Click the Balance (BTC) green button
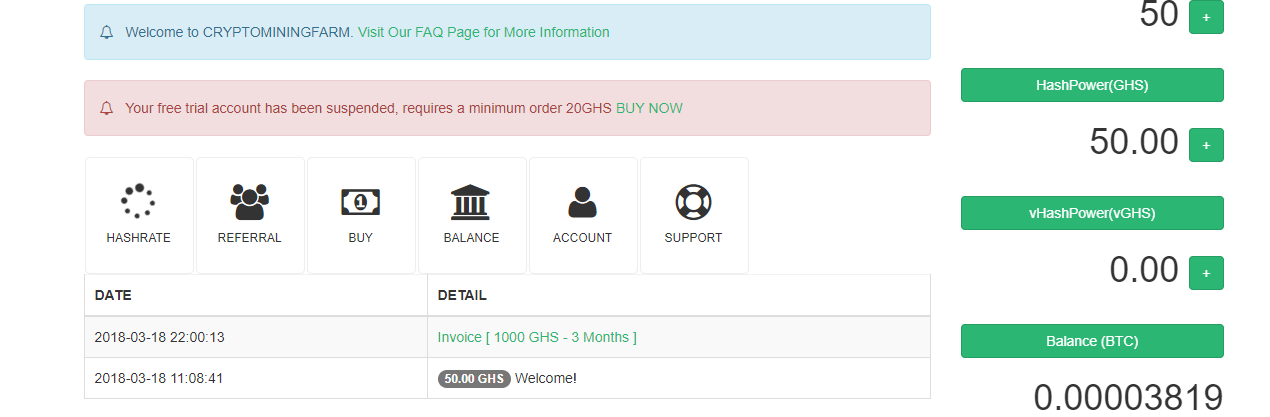The image size is (1270, 417). [1092, 341]
